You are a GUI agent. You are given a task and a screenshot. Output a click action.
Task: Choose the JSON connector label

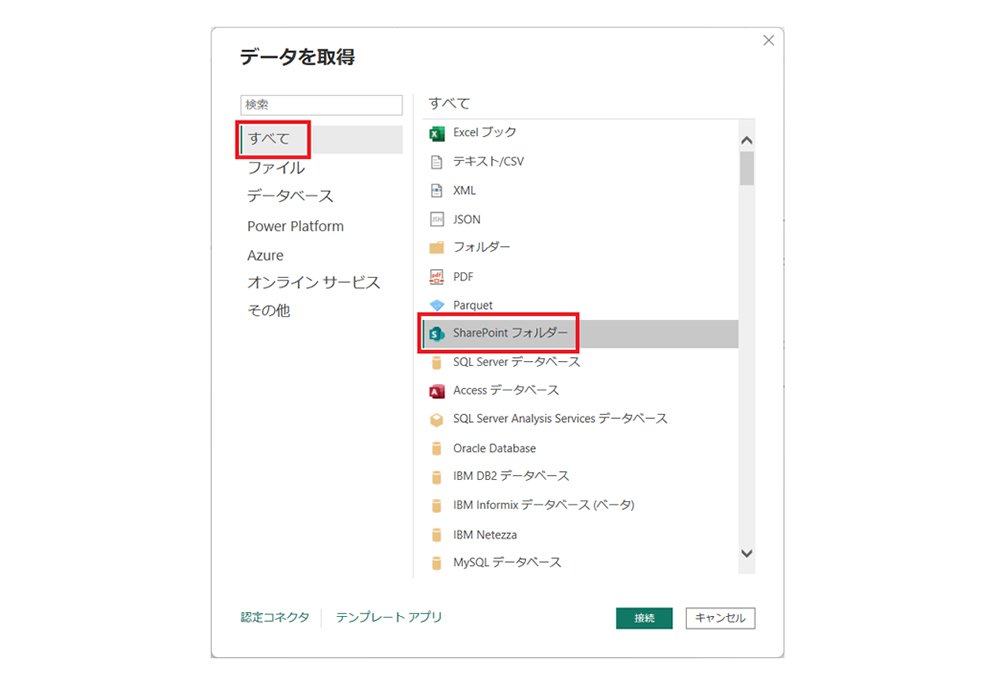point(467,219)
